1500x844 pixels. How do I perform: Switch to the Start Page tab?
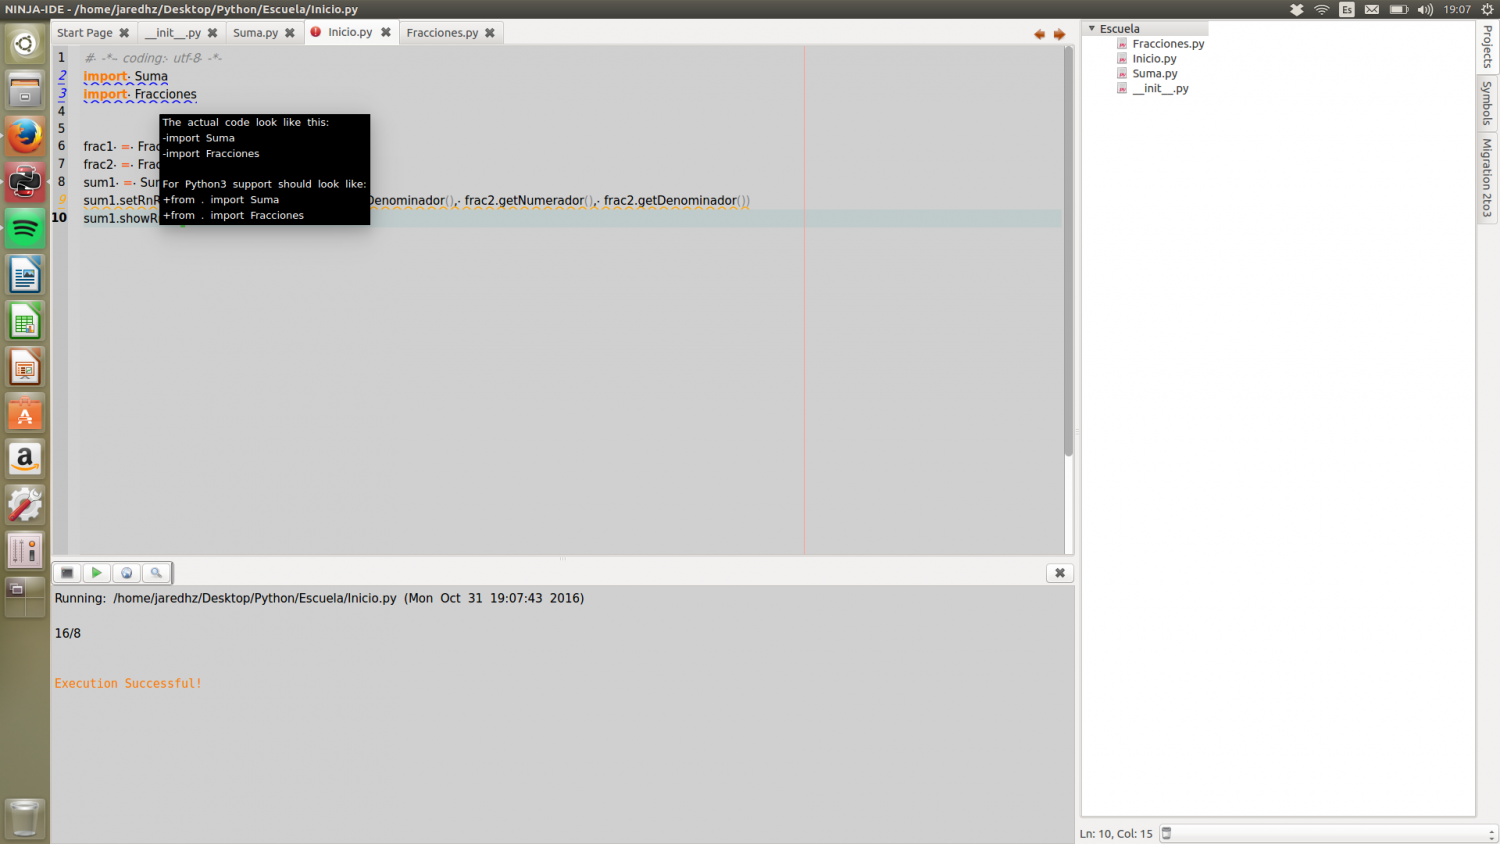[x=85, y=33]
